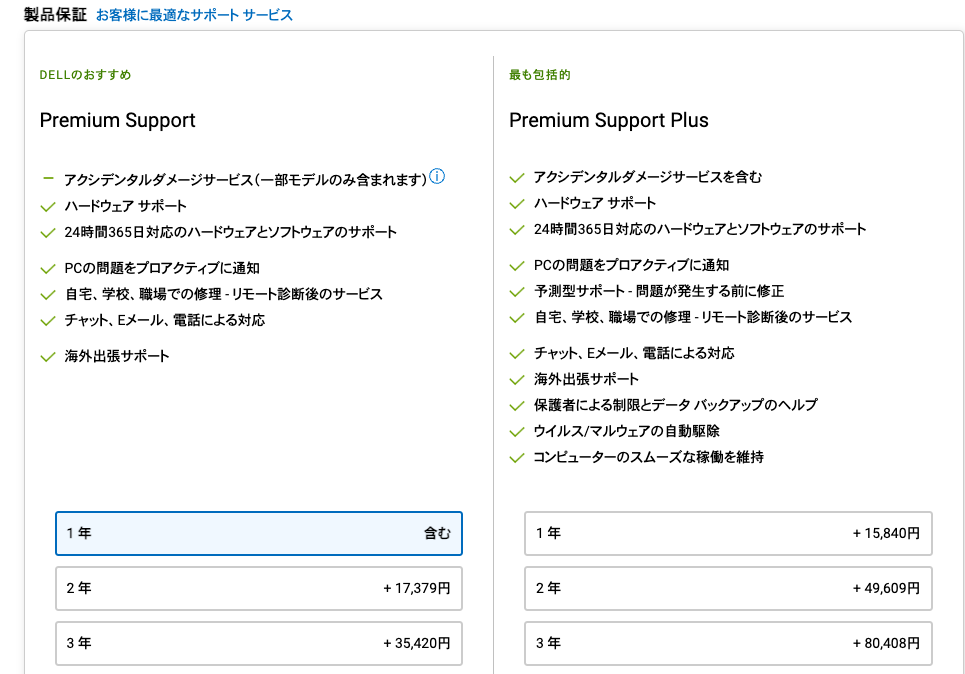The width and height of the screenshot is (965, 674).
Task: Choose Premium Support Plus 3年 +80,408円
Action: tap(728, 643)
